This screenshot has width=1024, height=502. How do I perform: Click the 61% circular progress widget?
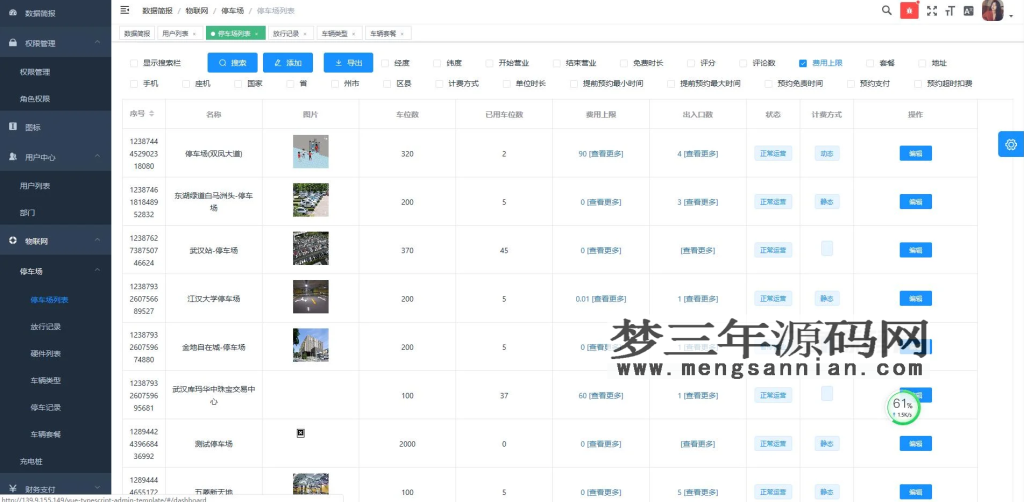(903, 407)
